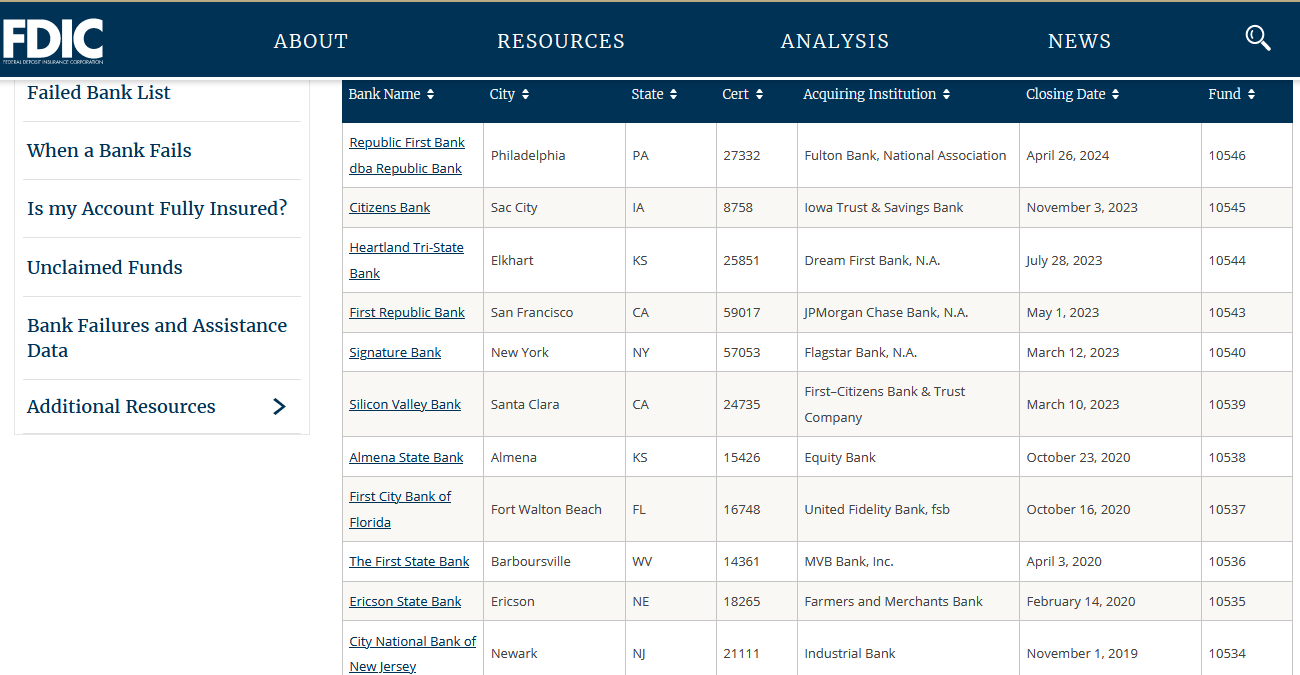Open the ABOUT menu
The height and width of the screenshot is (675, 1300).
(x=311, y=41)
